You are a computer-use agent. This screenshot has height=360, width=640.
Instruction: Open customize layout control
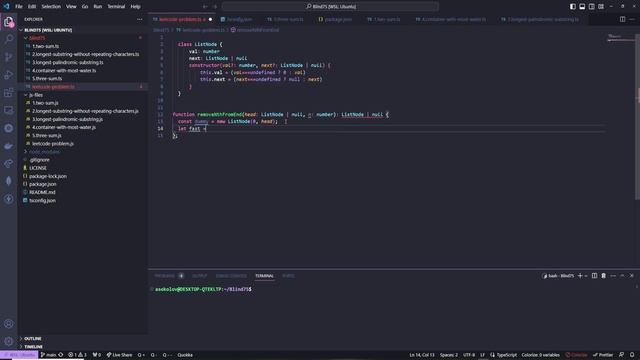(x=601, y=7)
